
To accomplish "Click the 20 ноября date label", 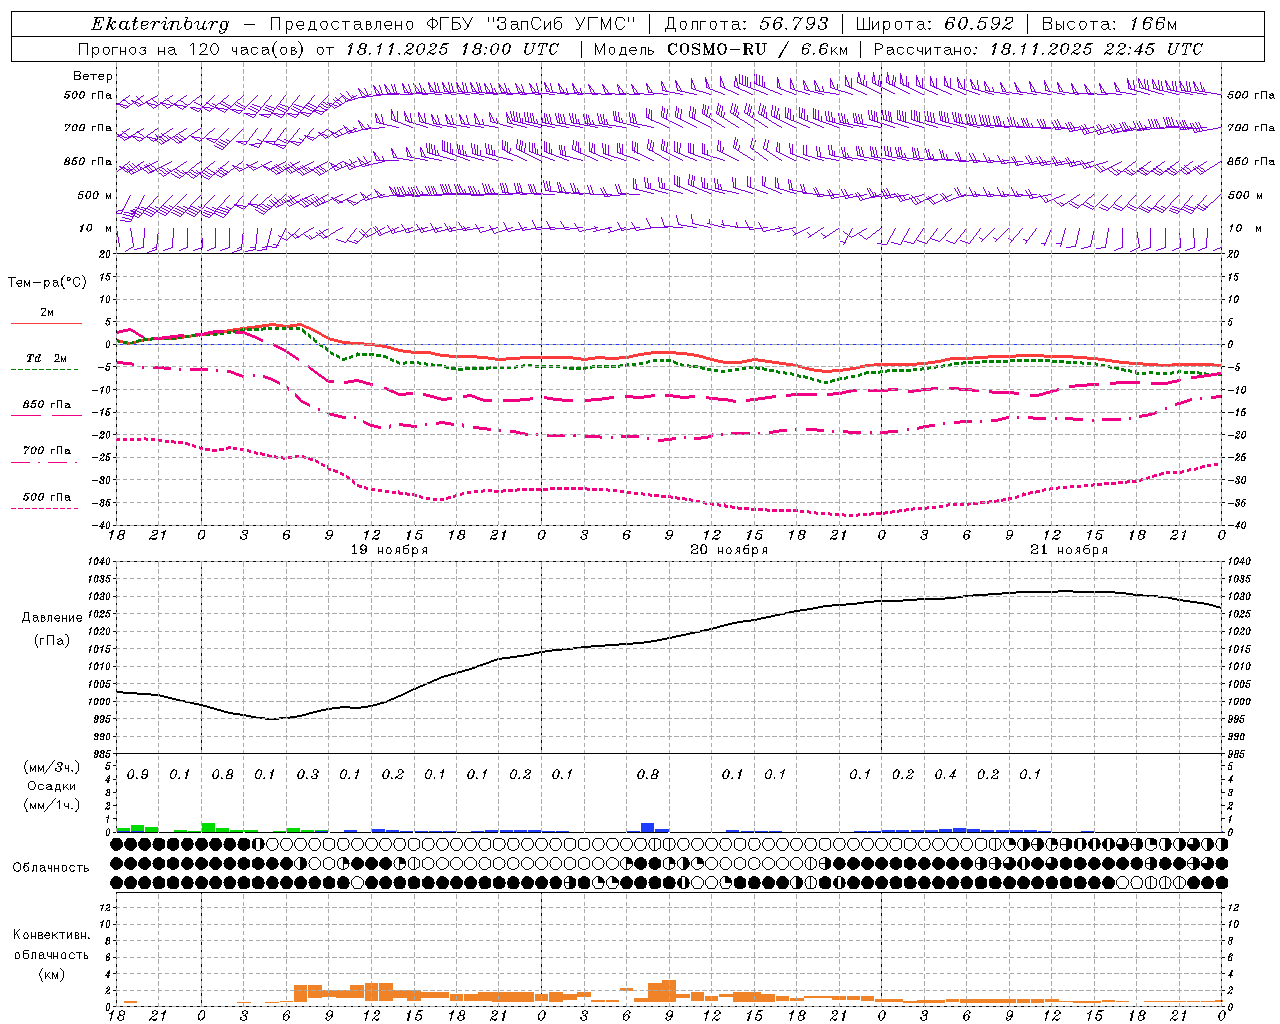I will [729, 550].
